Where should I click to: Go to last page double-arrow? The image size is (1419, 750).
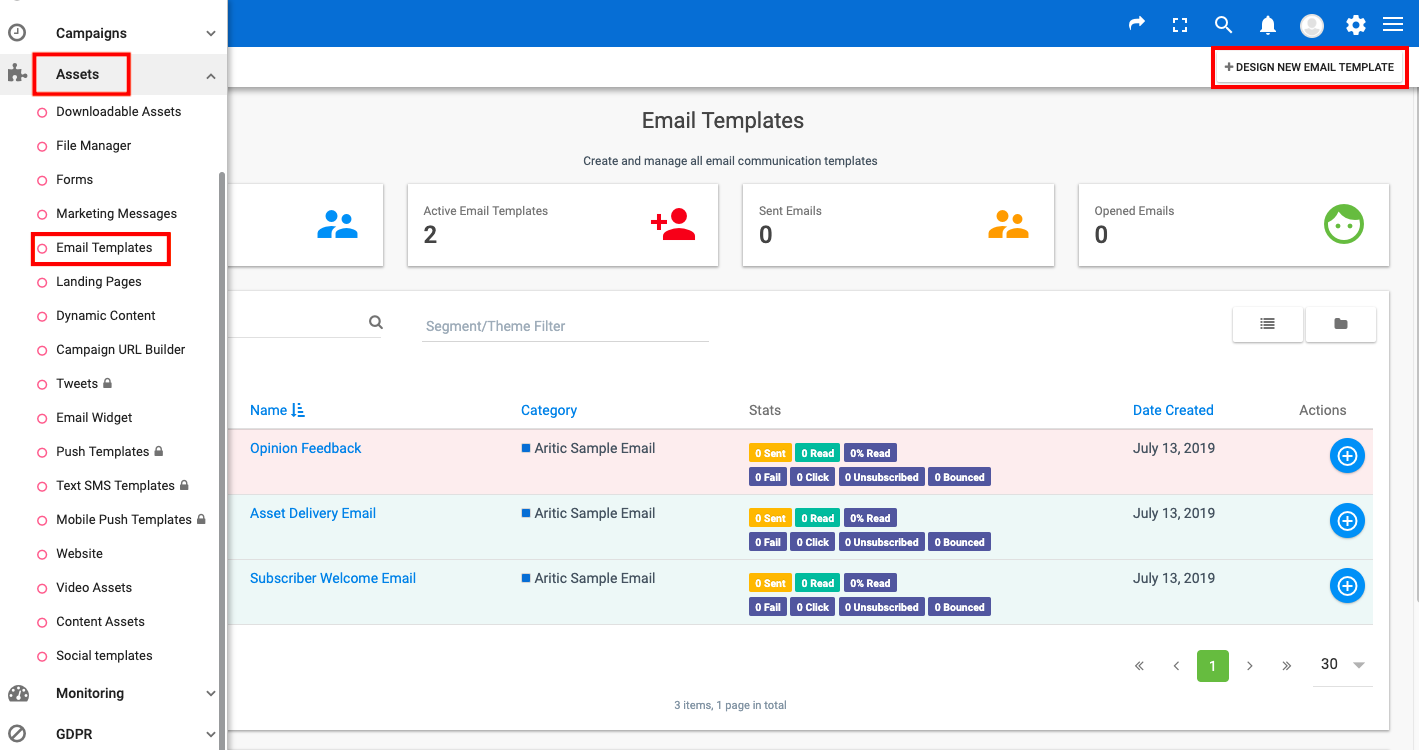coord(1287,666)
